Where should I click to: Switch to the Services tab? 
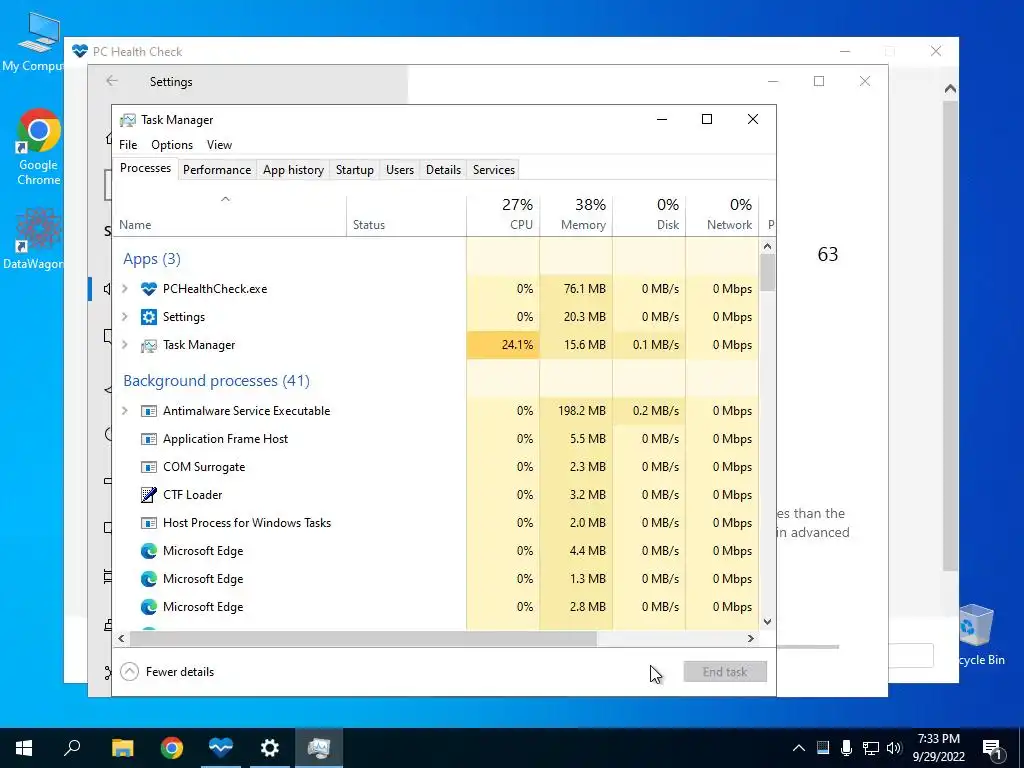(494, 170)
